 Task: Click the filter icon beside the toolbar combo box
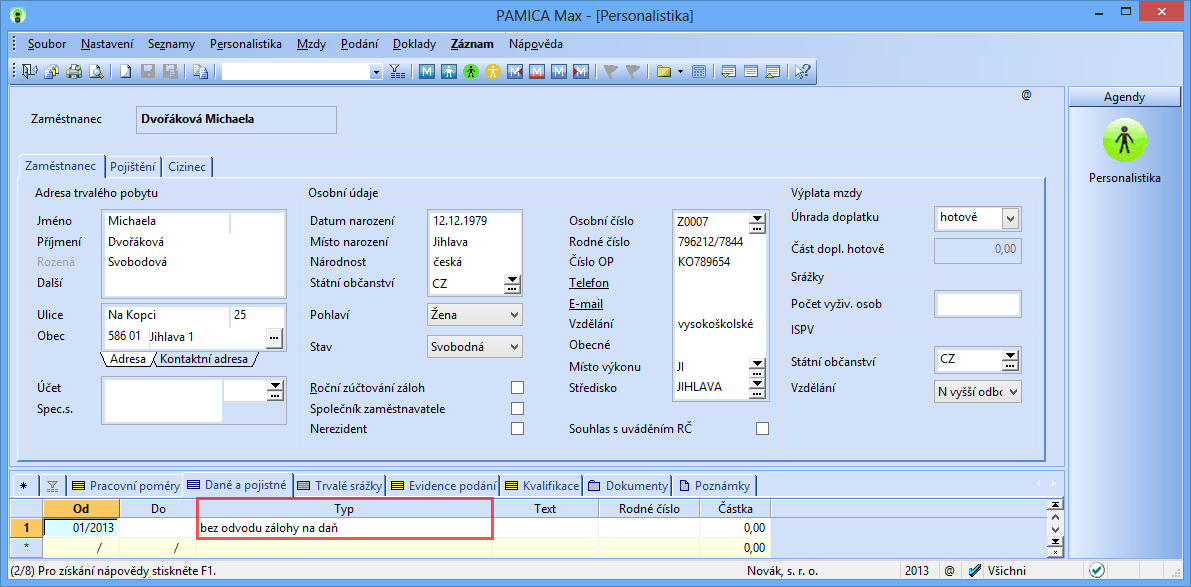pyautogui.click(x=397, y=72)
